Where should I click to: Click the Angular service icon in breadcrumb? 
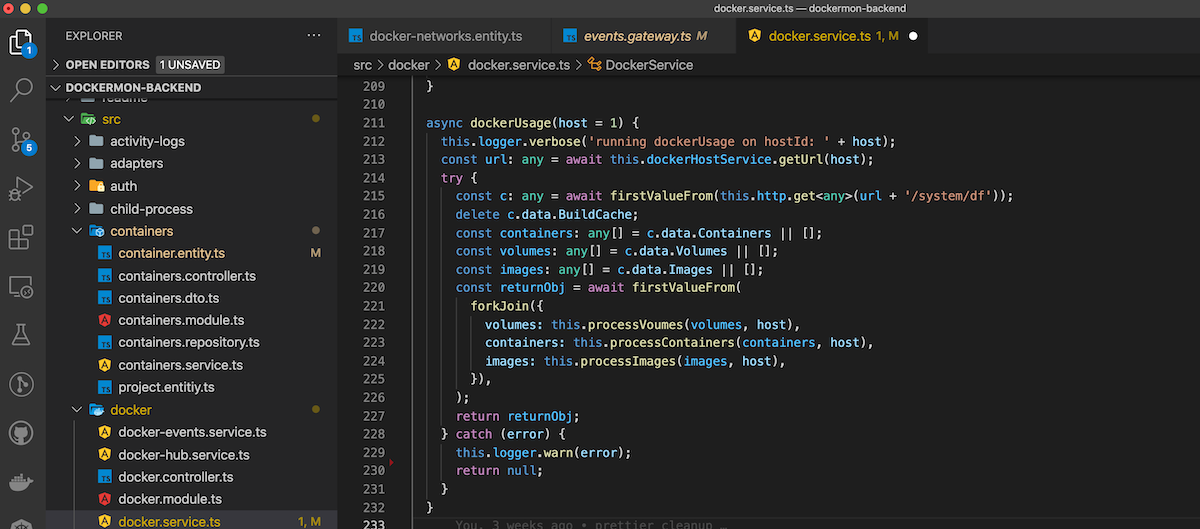(x=454, y=65)
